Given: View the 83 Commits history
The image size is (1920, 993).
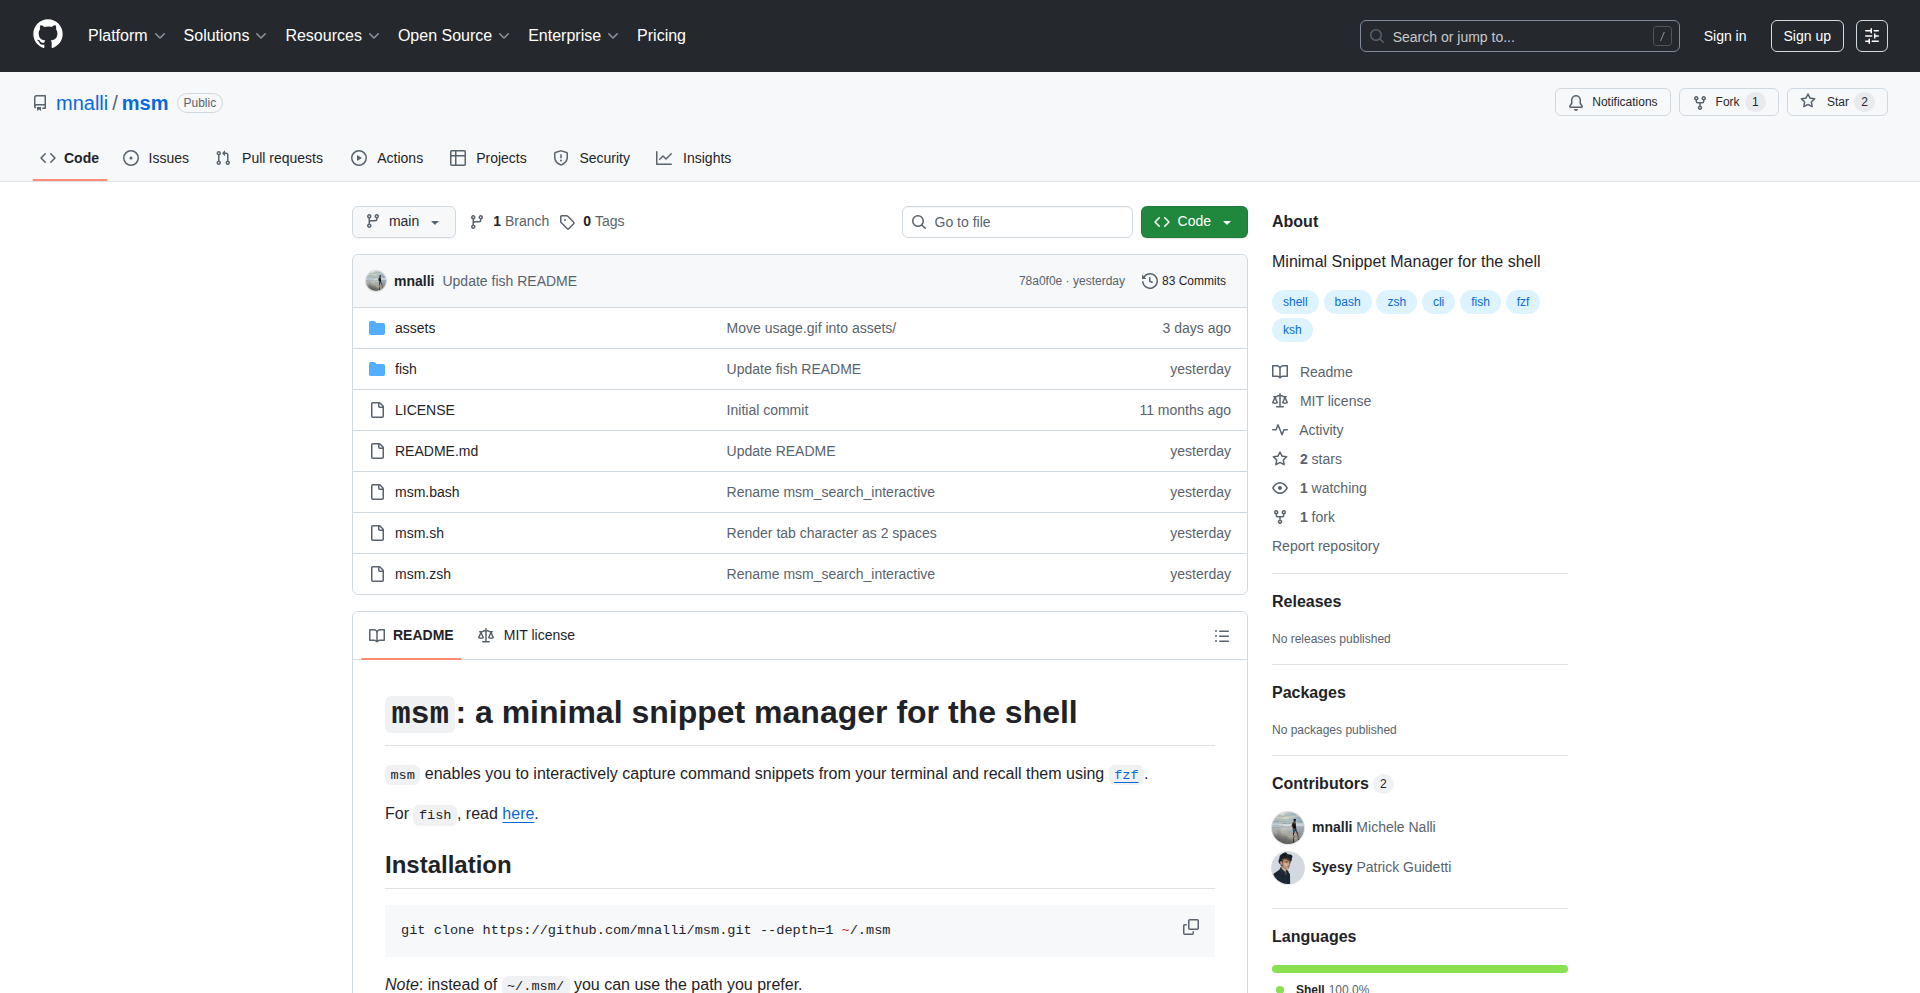Looking at the screenshot, I should [1184, 281].
